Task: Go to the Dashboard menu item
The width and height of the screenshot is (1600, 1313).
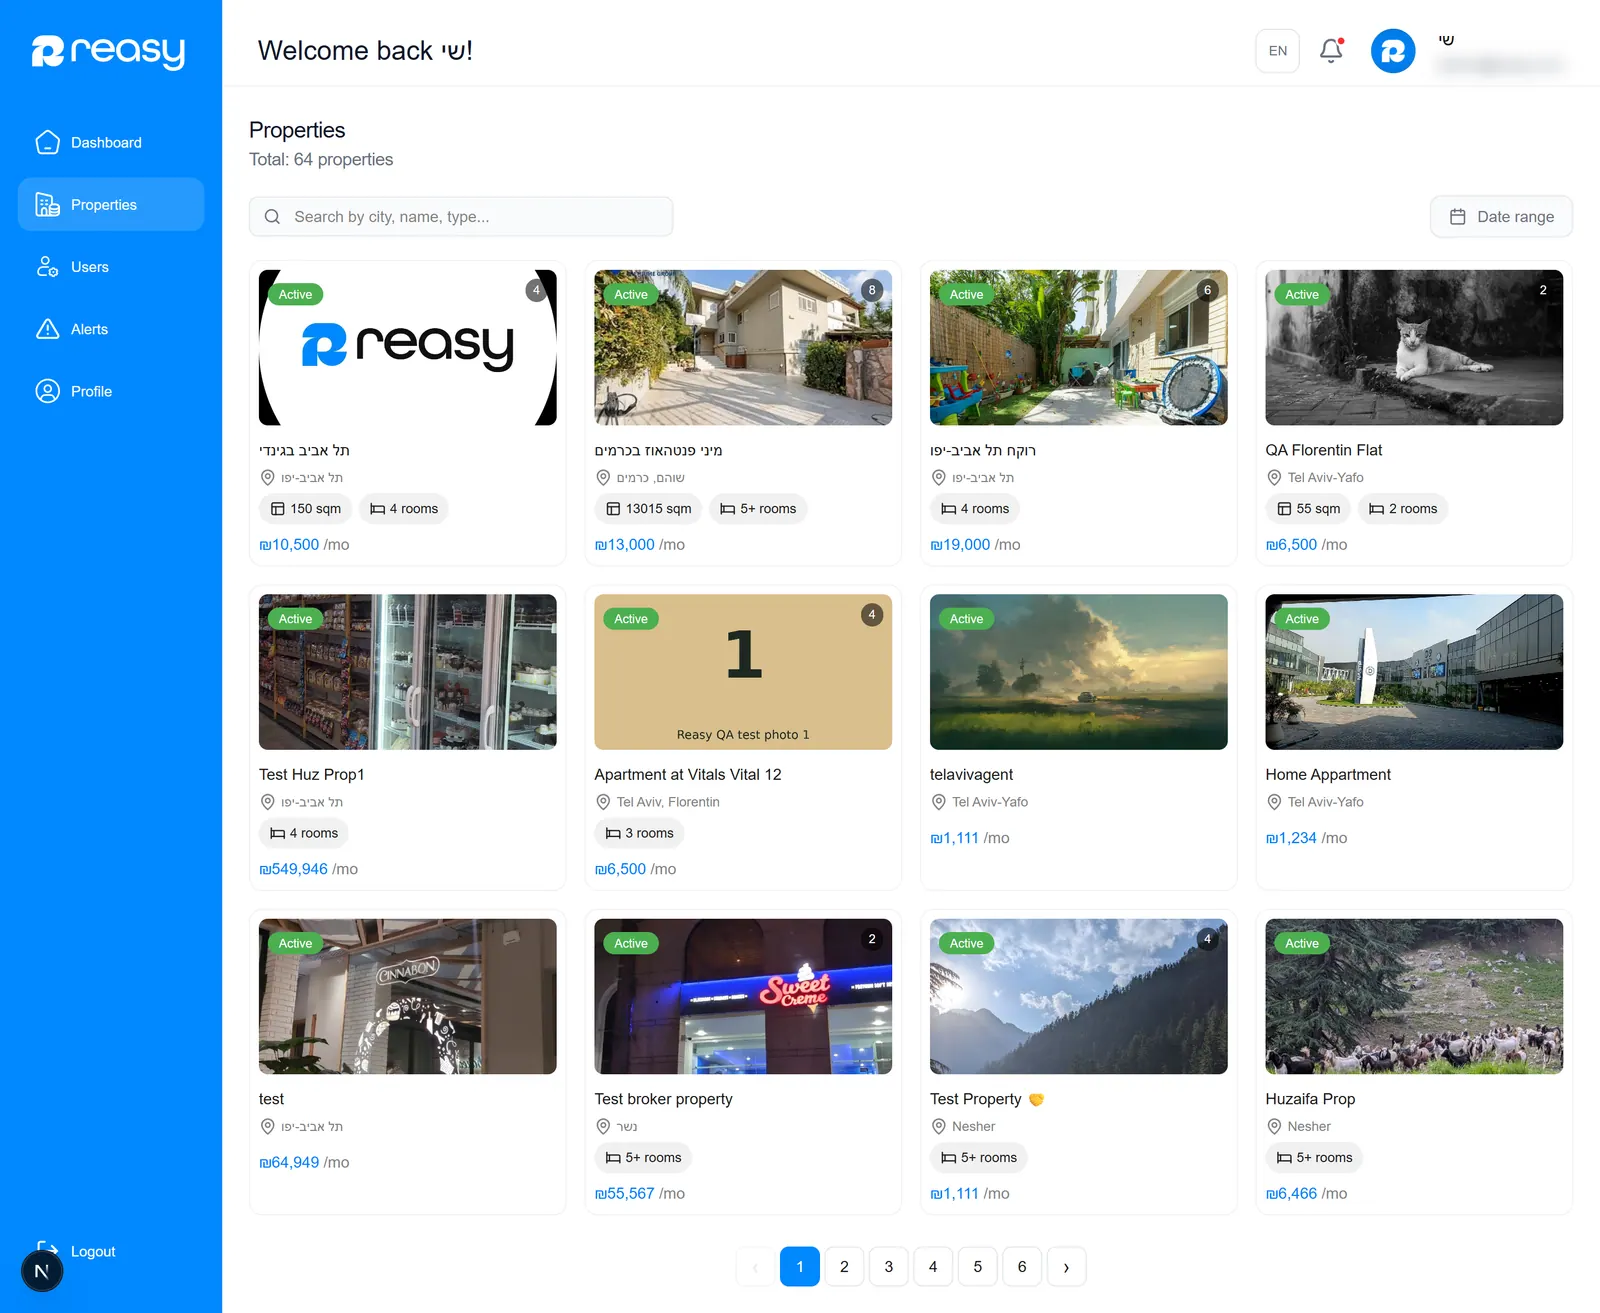Action: pos(111,142)
